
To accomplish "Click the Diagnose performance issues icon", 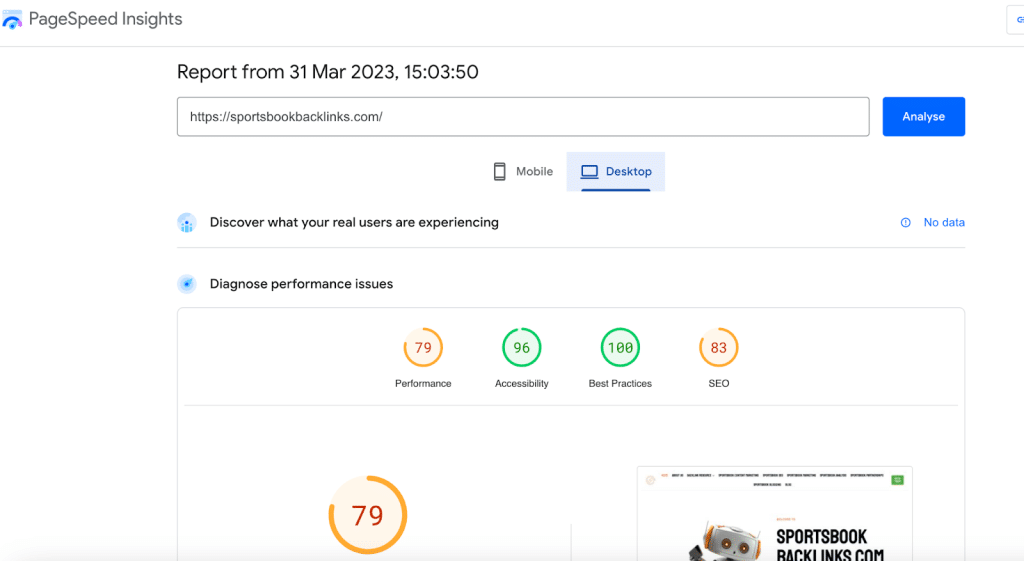I will (186, 284).
